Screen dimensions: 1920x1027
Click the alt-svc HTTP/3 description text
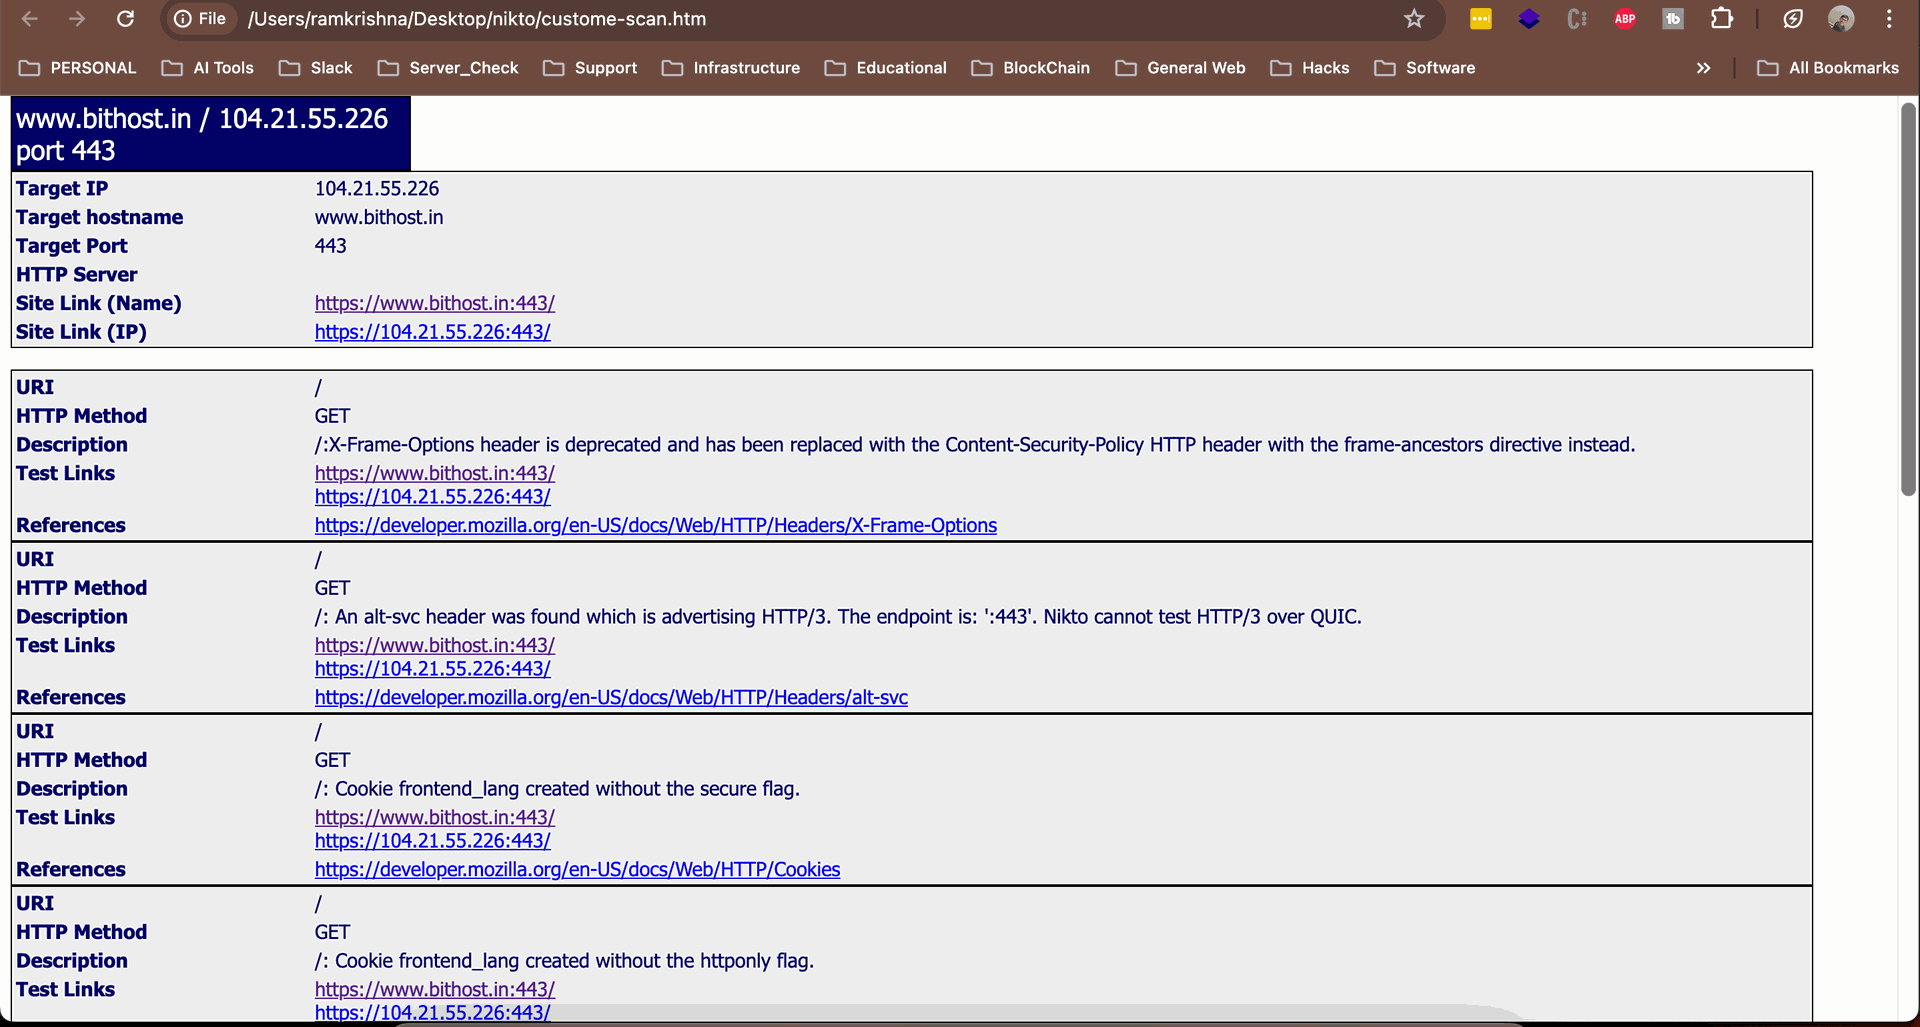[838, 617]
